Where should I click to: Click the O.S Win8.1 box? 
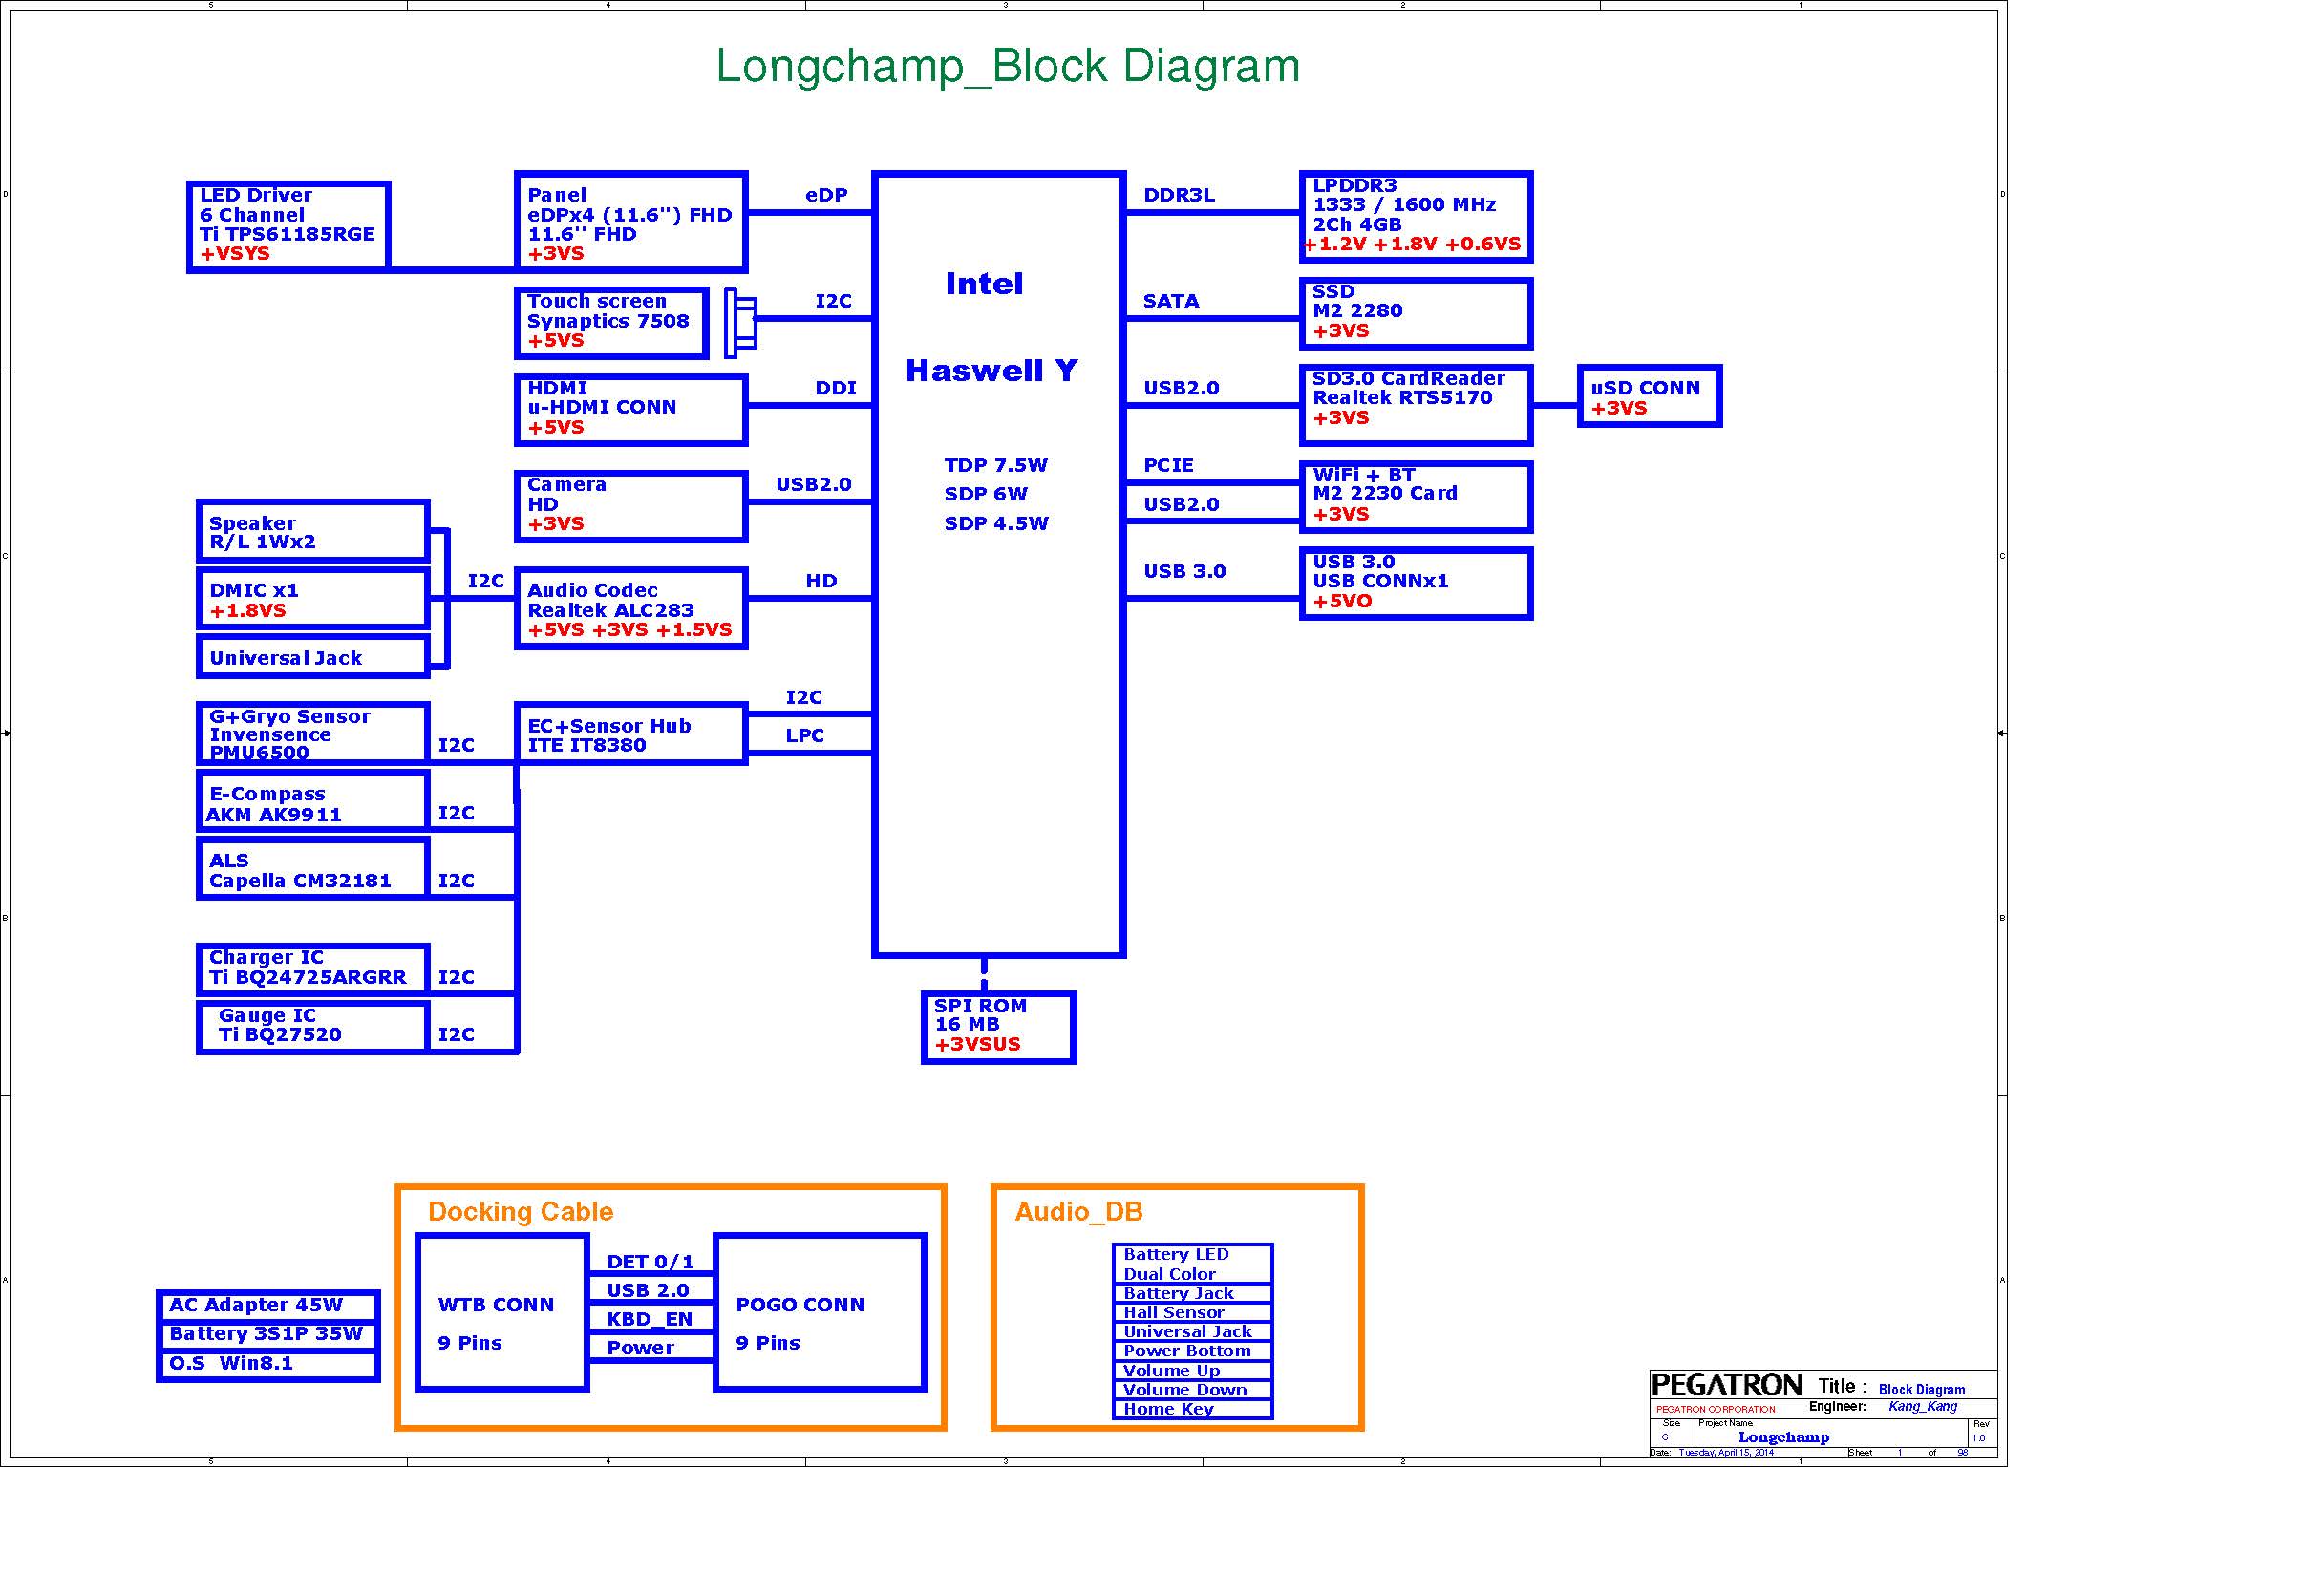pyautogui.click(x=268, y=1364)
